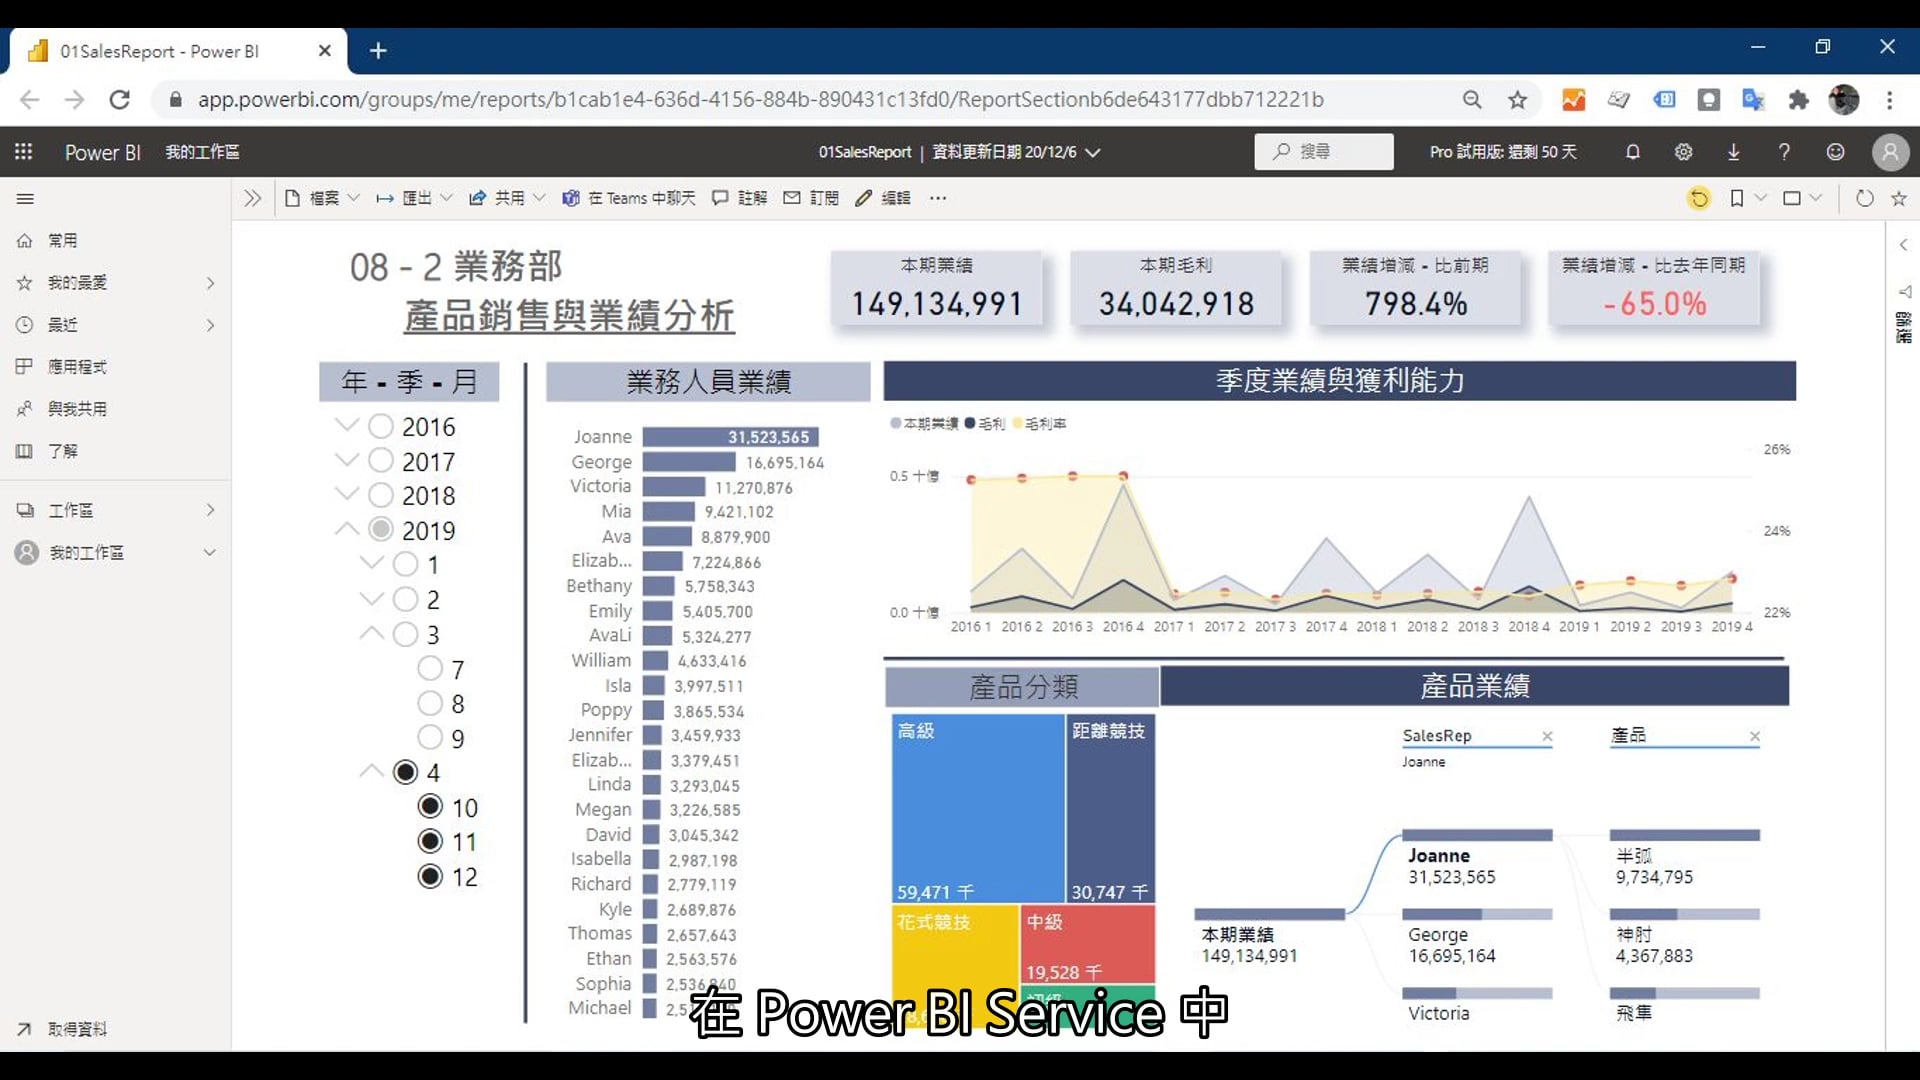The height and width of the screenshot is (1080, 1920).
Task: Expand the 2017 year node
Action: [347, 461]
